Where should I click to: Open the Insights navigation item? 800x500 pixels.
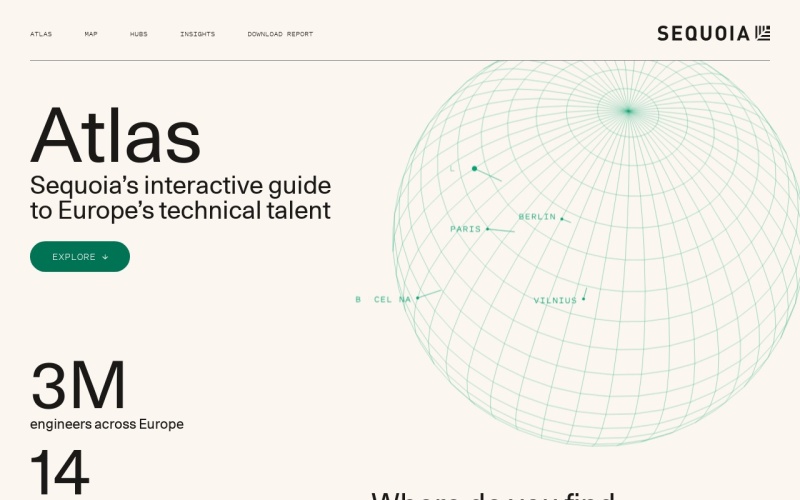pos(197,34)
